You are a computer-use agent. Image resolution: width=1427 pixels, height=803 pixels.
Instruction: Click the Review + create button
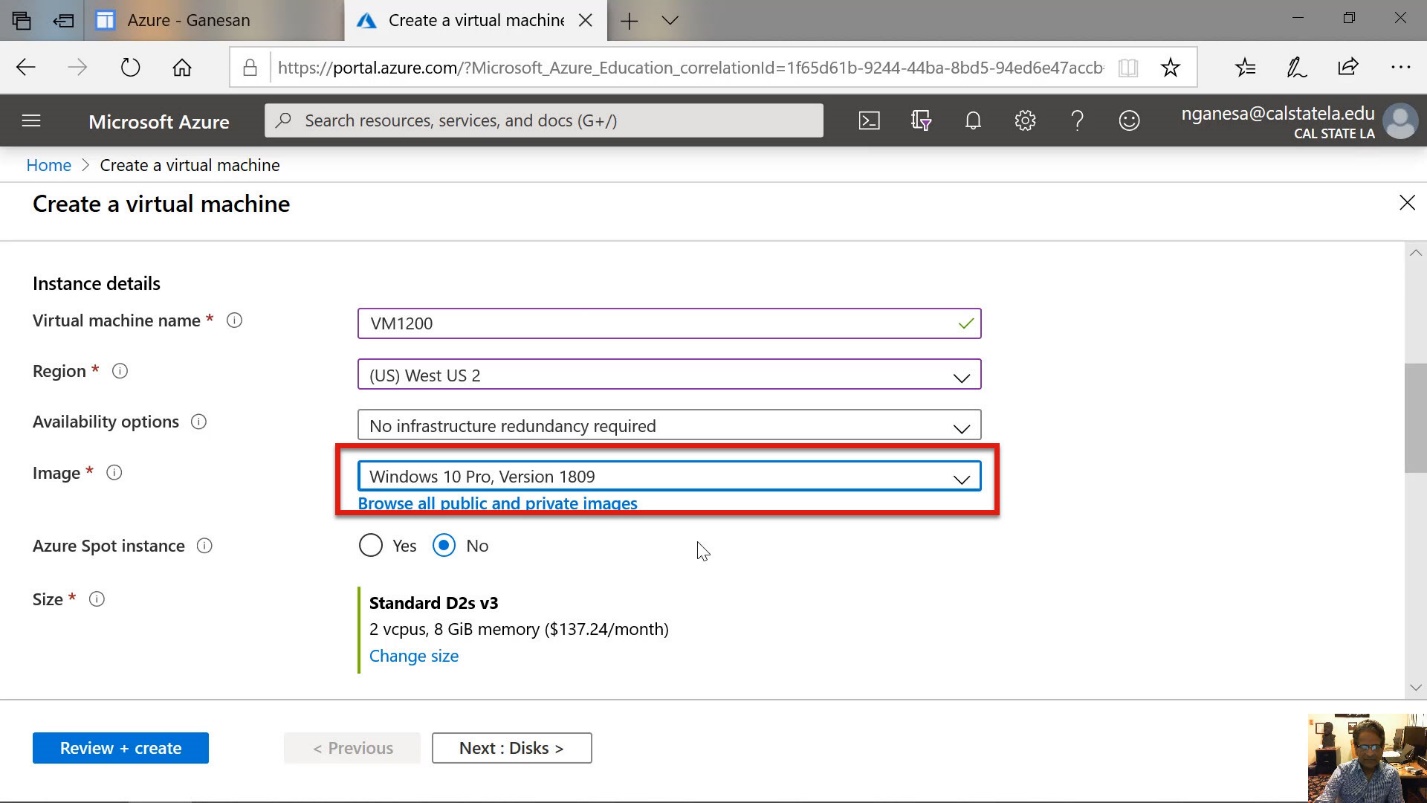tap(120, 747)
